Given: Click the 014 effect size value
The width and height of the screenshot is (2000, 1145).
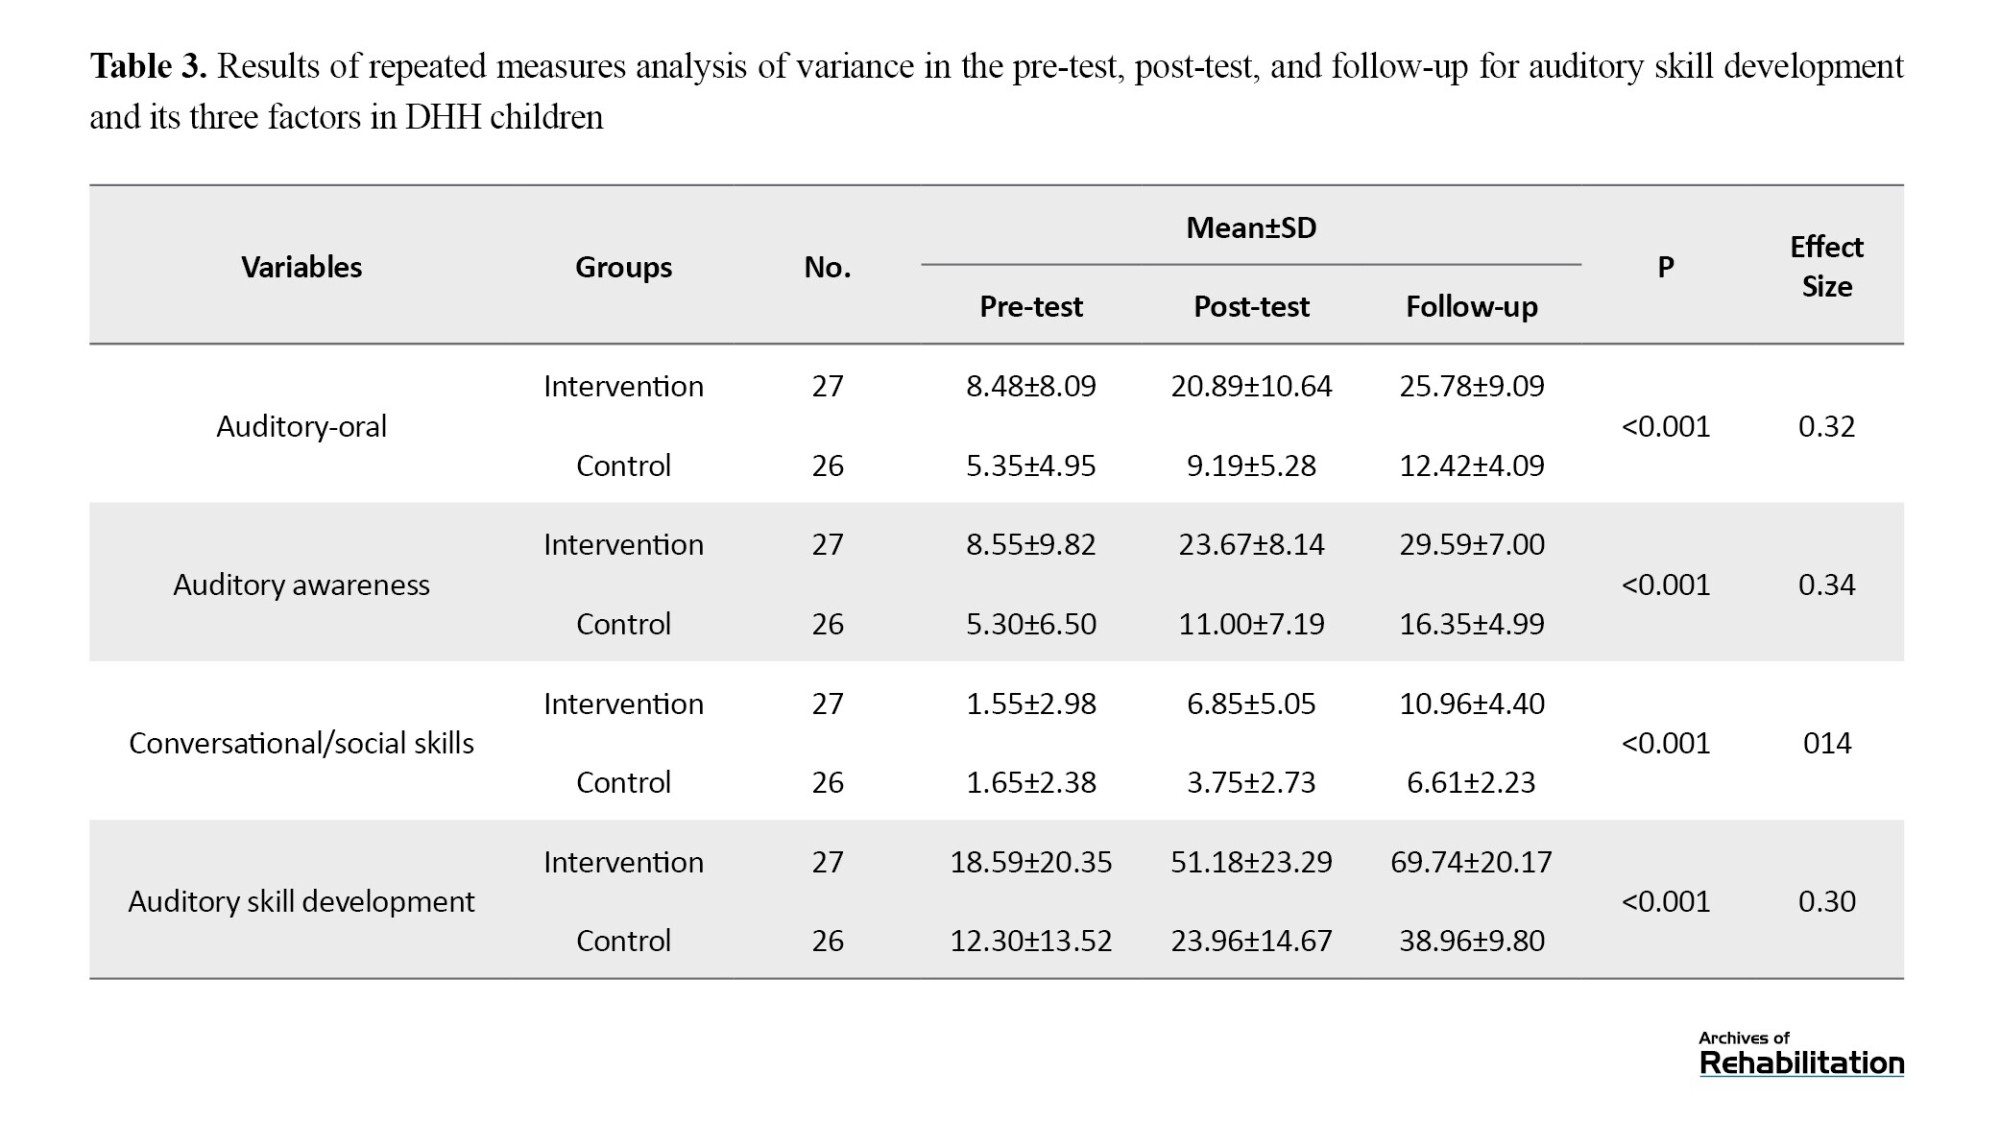Looking at the screenshot, I should [1826, 743].
